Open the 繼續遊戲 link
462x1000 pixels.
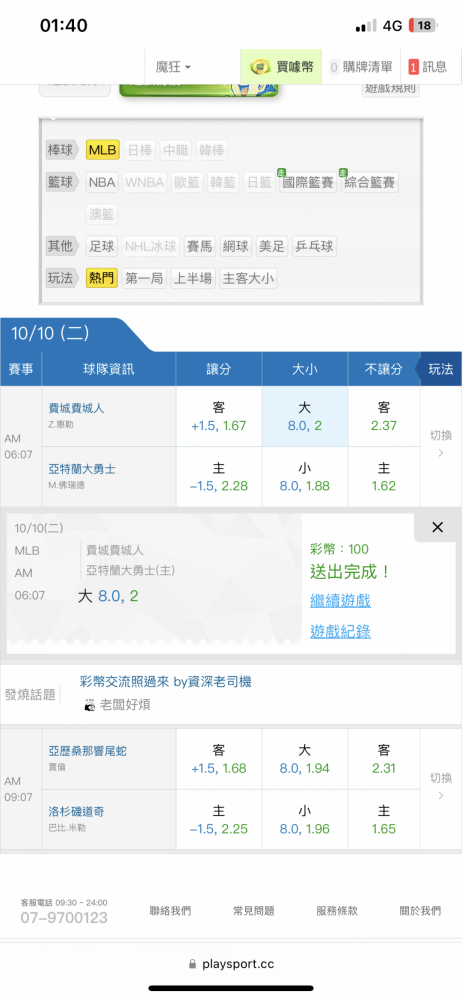coord(340,600)
